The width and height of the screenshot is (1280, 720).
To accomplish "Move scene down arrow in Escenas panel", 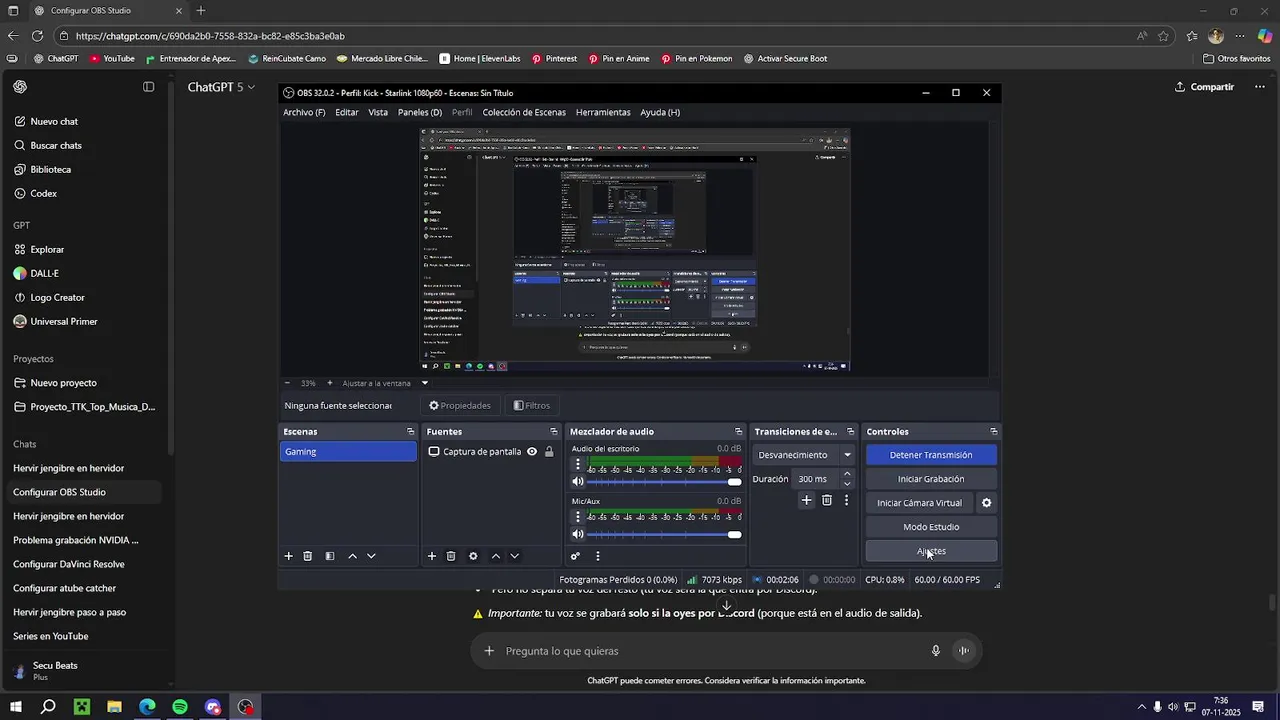I will (x=371, y=556).
